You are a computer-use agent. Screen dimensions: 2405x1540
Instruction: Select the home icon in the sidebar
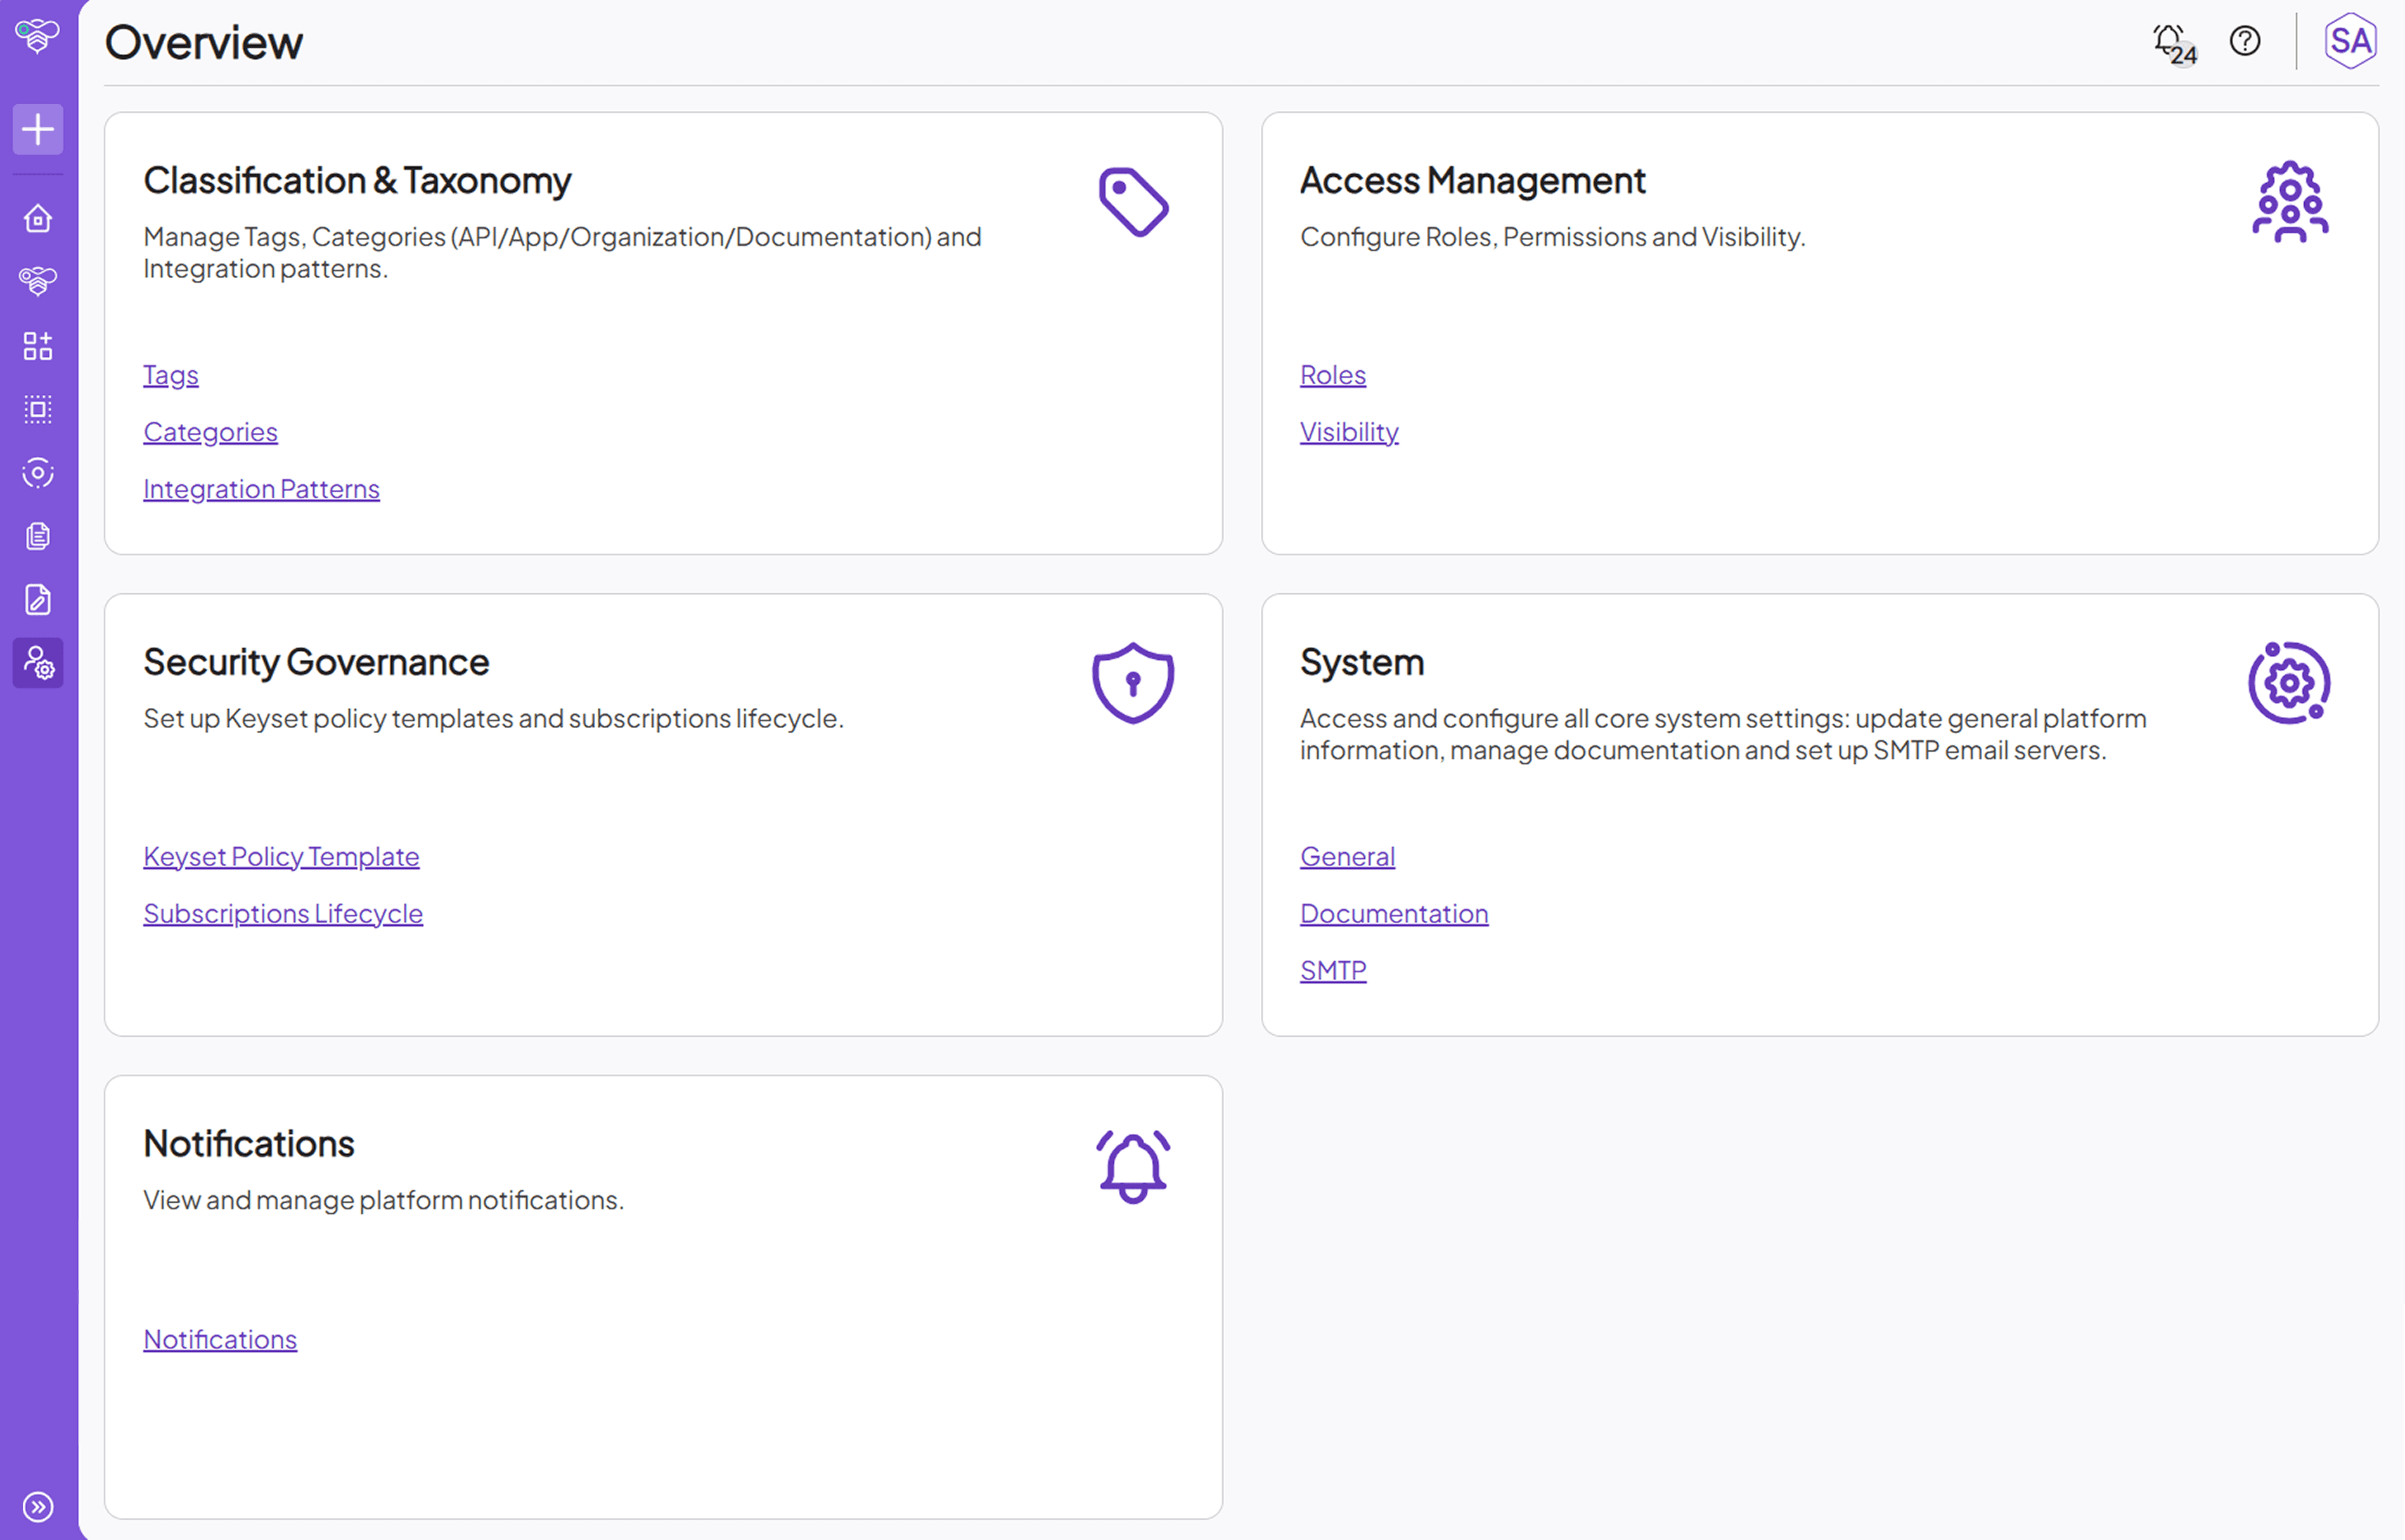[x=37, y=218]
